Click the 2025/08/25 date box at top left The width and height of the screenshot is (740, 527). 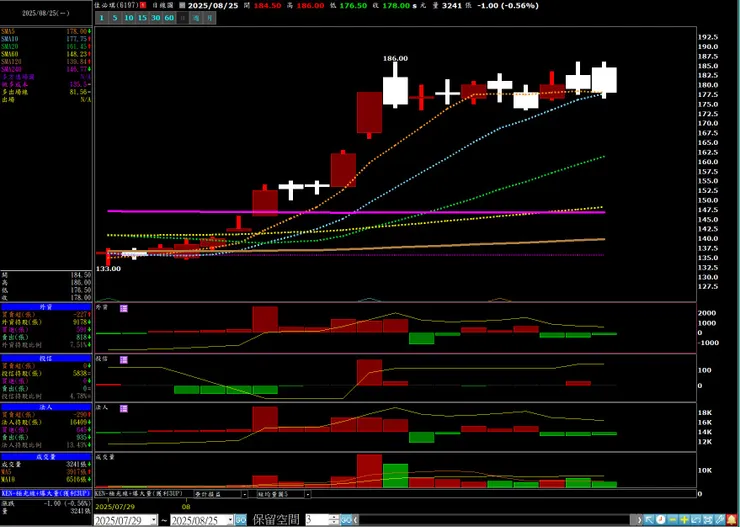[46, 13]
